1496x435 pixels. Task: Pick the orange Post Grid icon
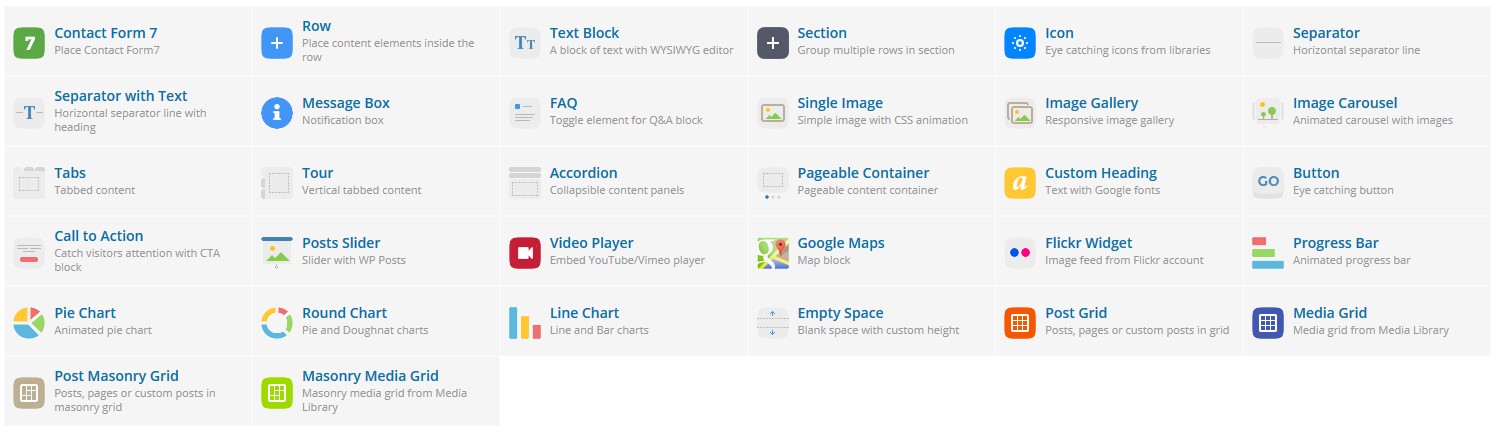(x=1020, y=323)
